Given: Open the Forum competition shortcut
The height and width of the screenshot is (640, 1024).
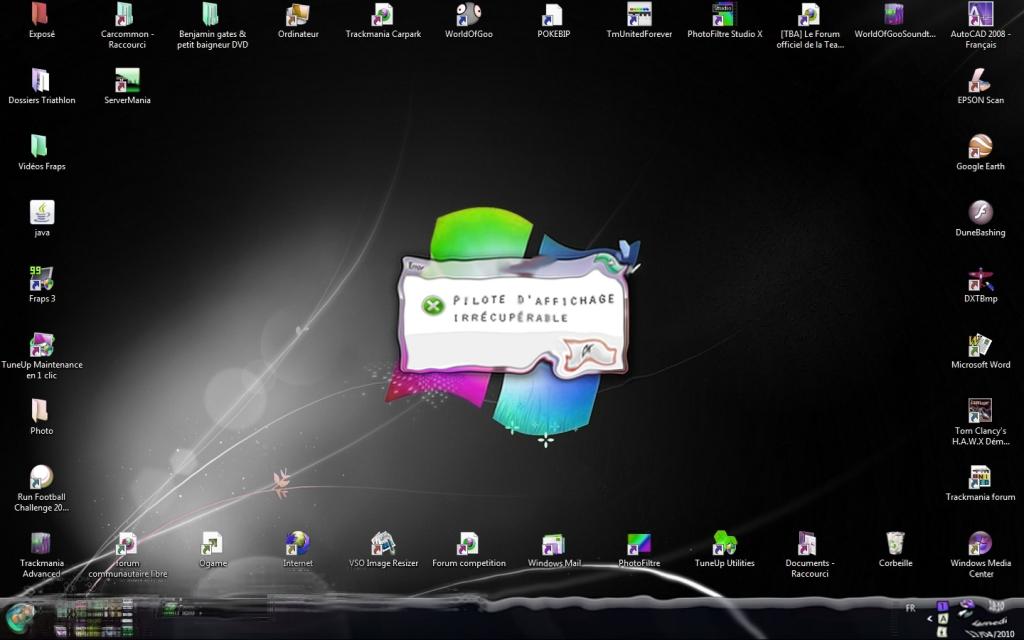Looking at the screenshot, I should (x=468, y=543).
